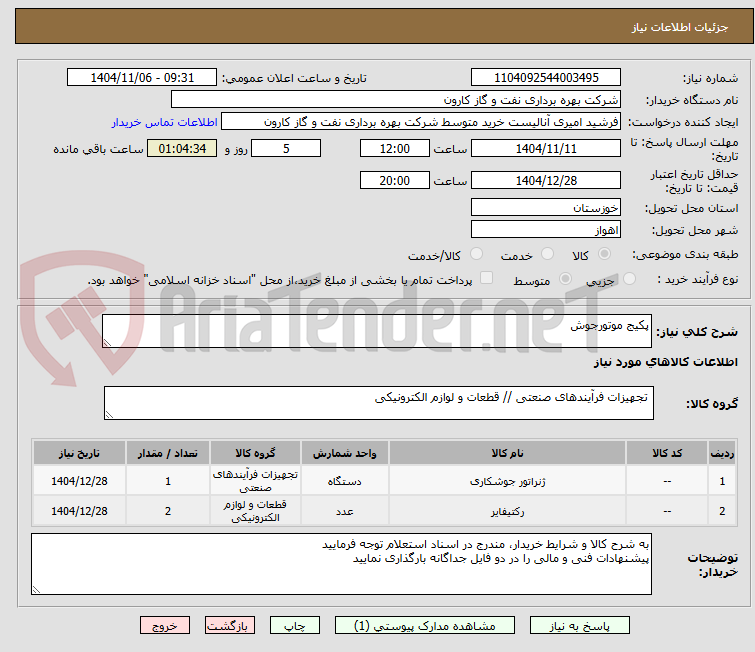Image resolution: width=755 pixels, height=652 pixels.
Task: Click the عدد unit cell
Action: (345, 511)
